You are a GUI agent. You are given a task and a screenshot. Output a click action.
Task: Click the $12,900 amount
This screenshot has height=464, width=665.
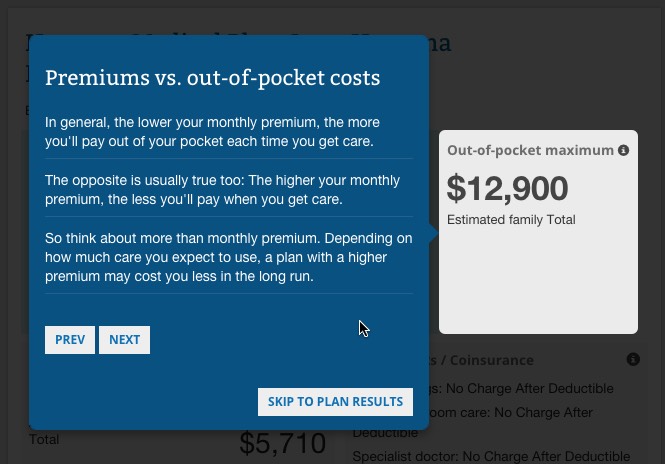coord(507,188)
